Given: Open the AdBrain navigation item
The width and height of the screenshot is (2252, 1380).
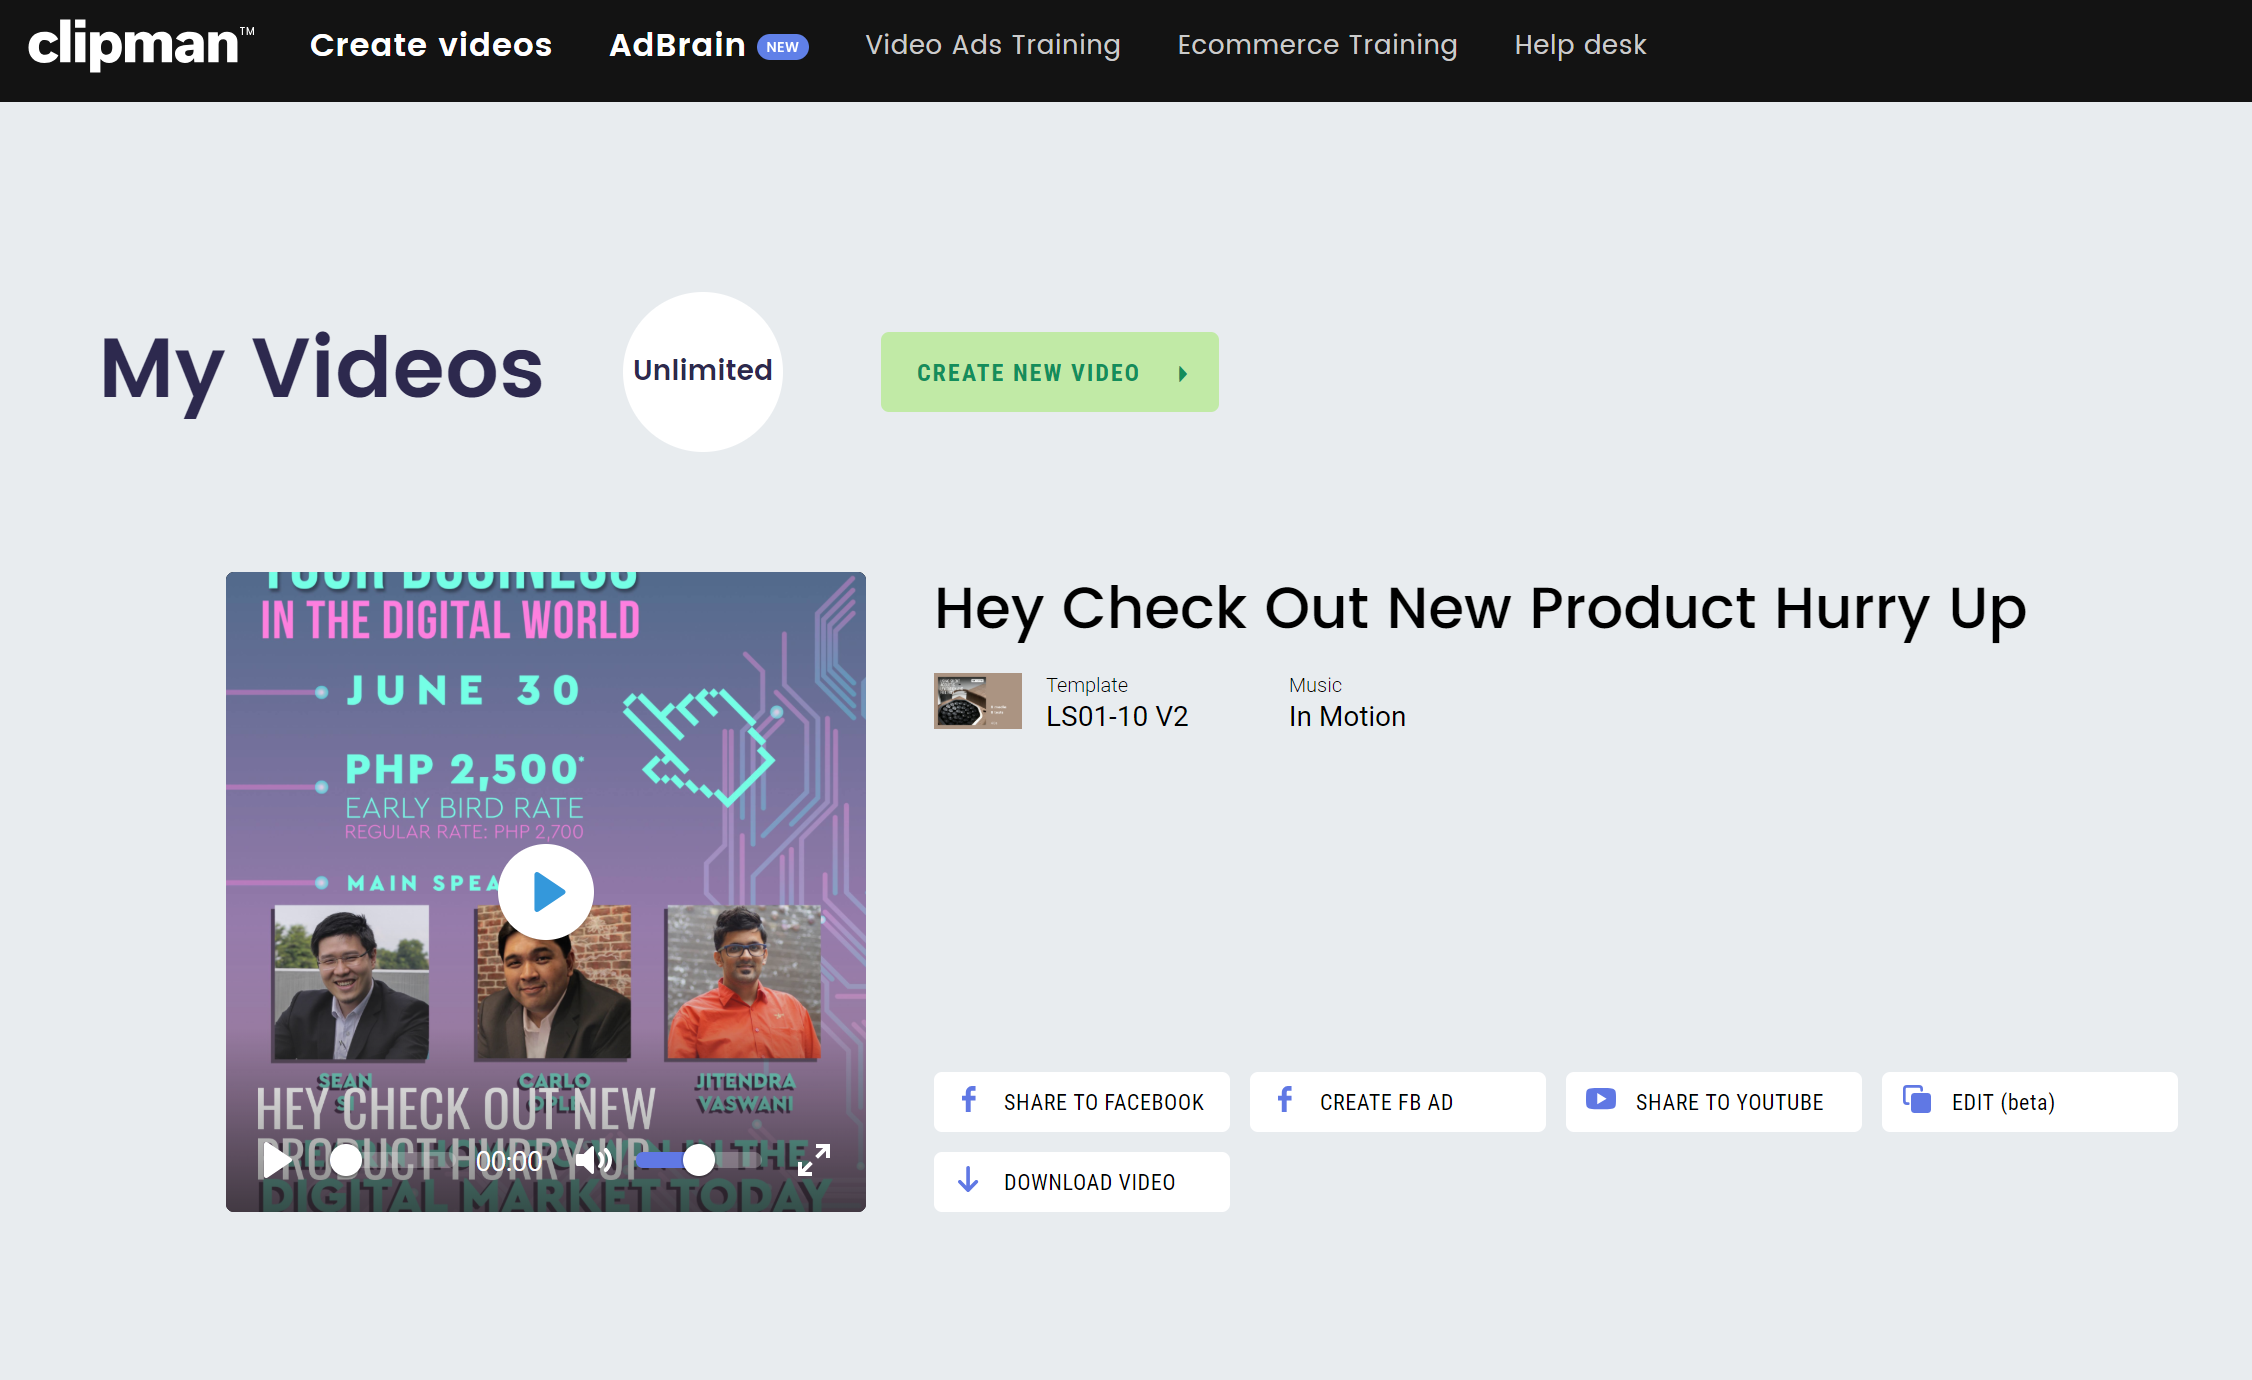Looking at the screenshot, I should [x=677, y=45].
